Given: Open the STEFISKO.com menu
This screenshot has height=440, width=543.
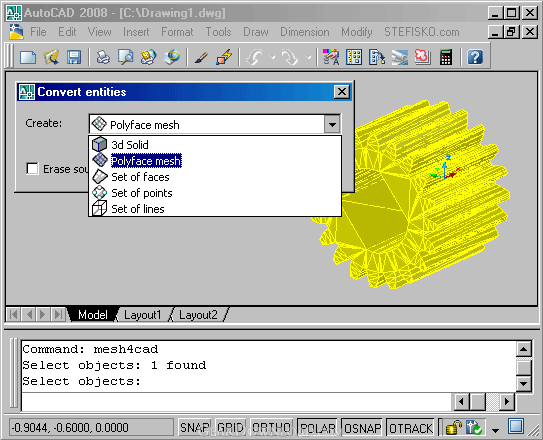Looking at the screenshot, I should [x=421, y=32].
